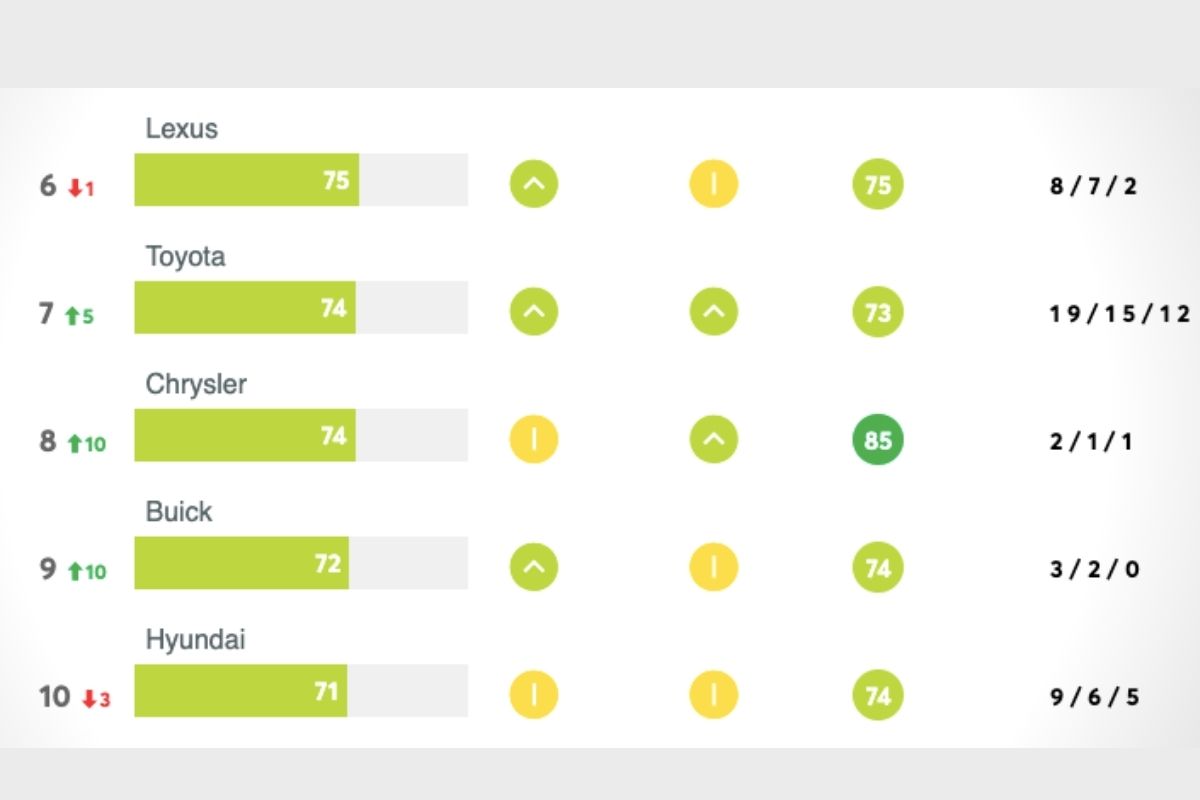Open the Hyundai brand name

[x=196, y=641]
